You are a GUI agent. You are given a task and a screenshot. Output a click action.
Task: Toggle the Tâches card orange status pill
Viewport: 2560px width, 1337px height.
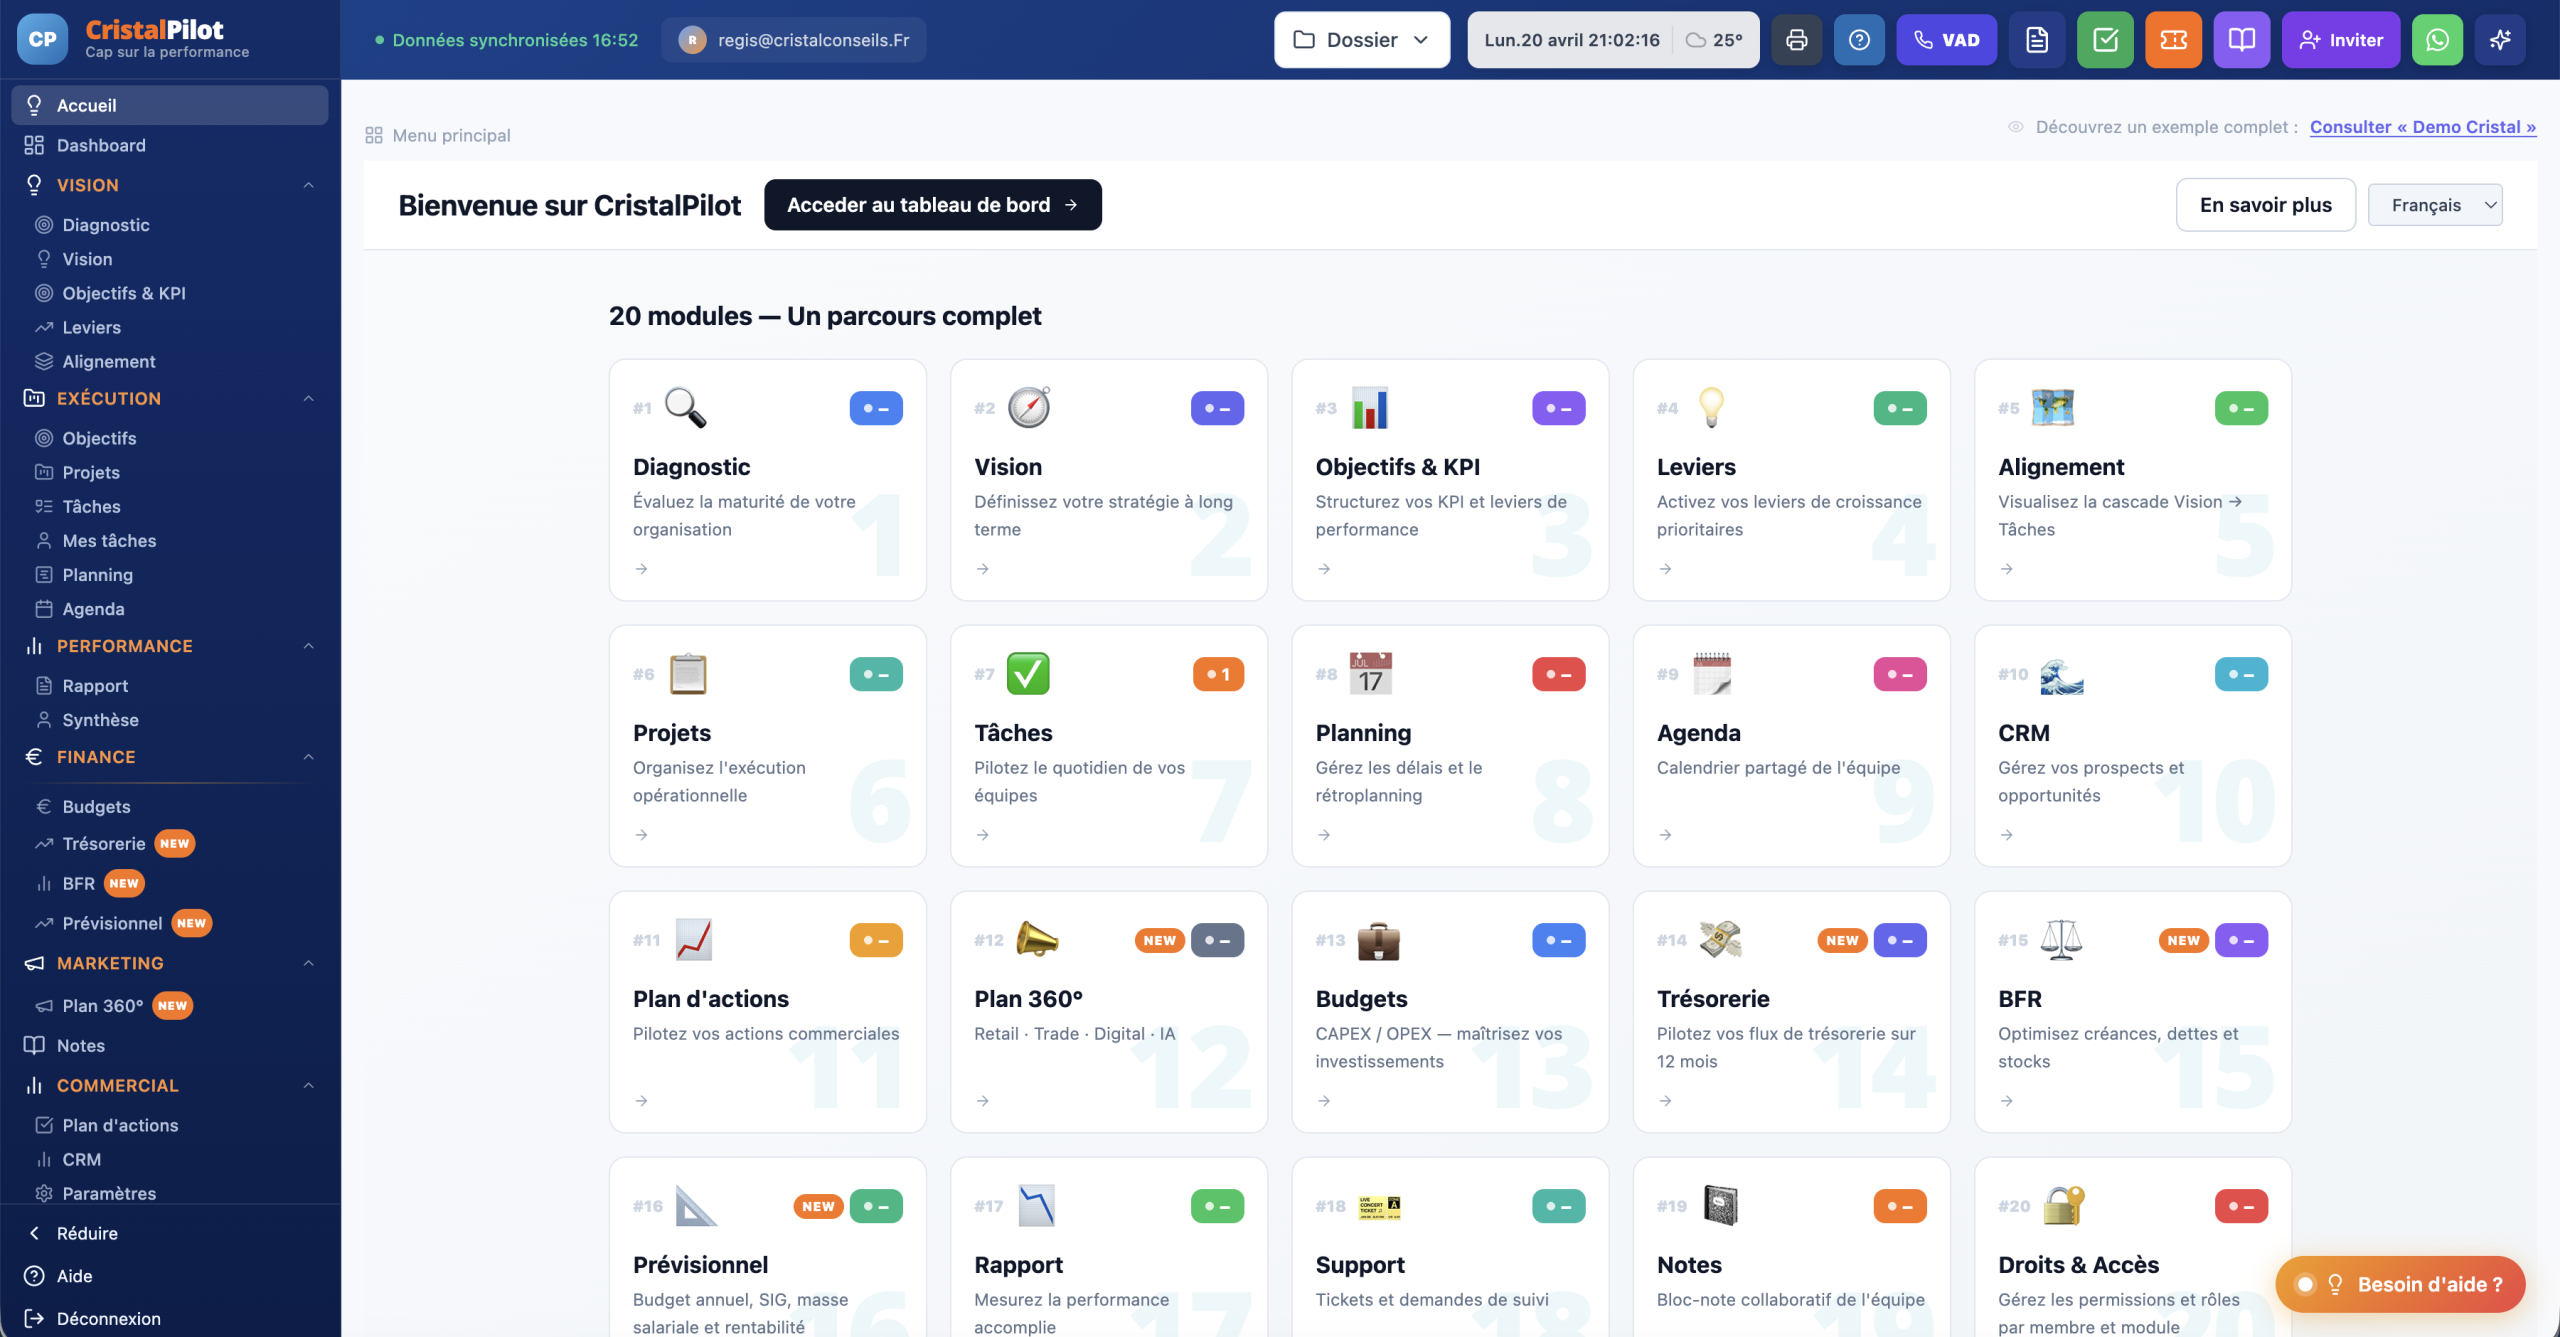(1217, 674)
